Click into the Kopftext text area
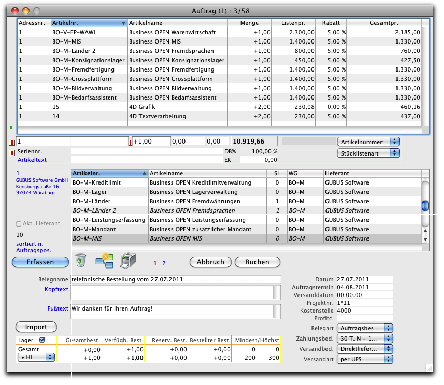 tap(172, 292)
